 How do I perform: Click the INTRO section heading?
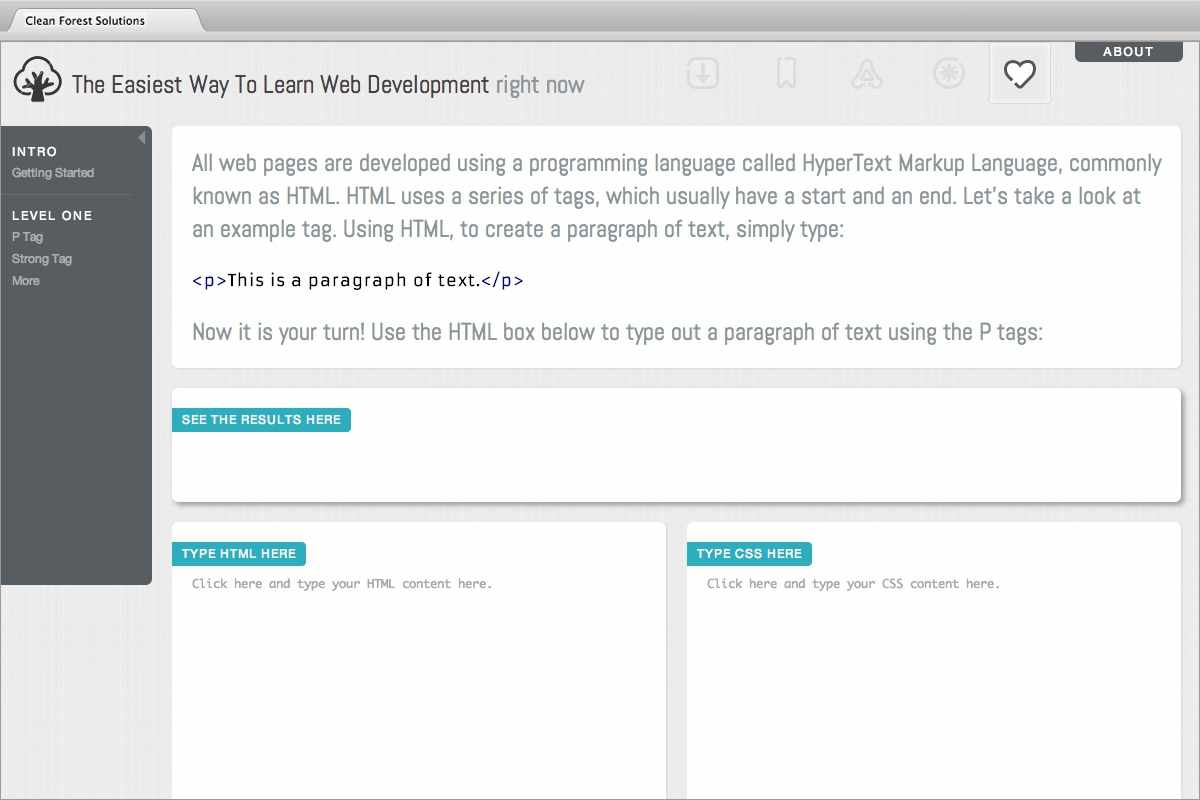point(35,152)
